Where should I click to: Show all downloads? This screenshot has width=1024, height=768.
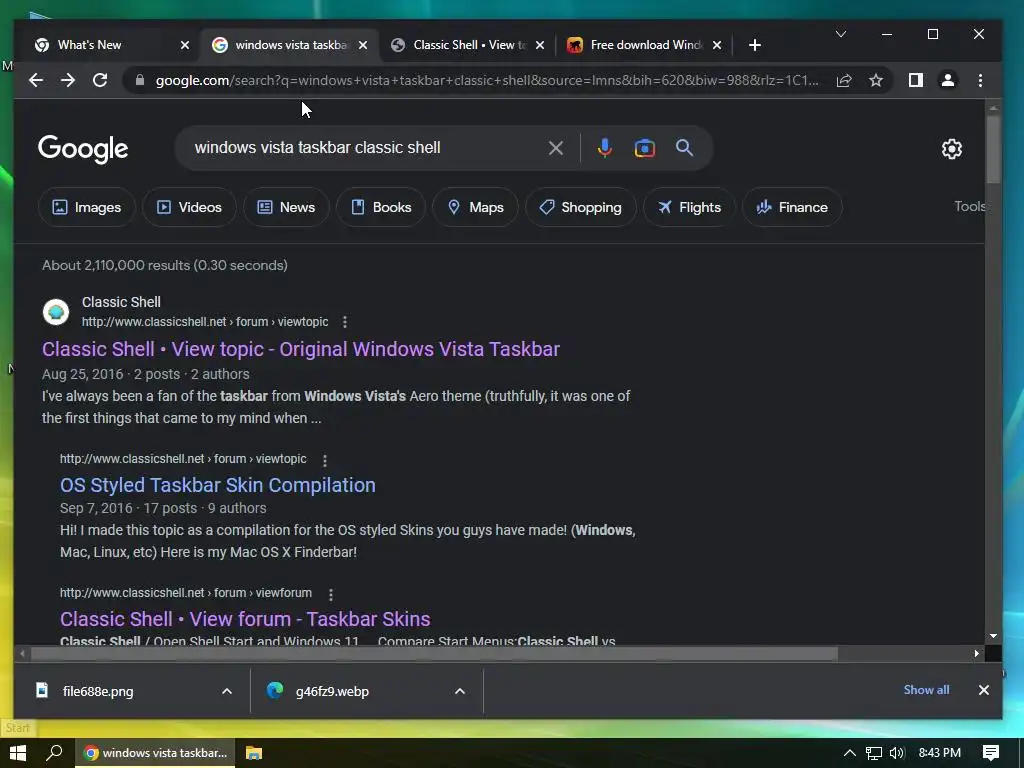click(x=926, y=690)
